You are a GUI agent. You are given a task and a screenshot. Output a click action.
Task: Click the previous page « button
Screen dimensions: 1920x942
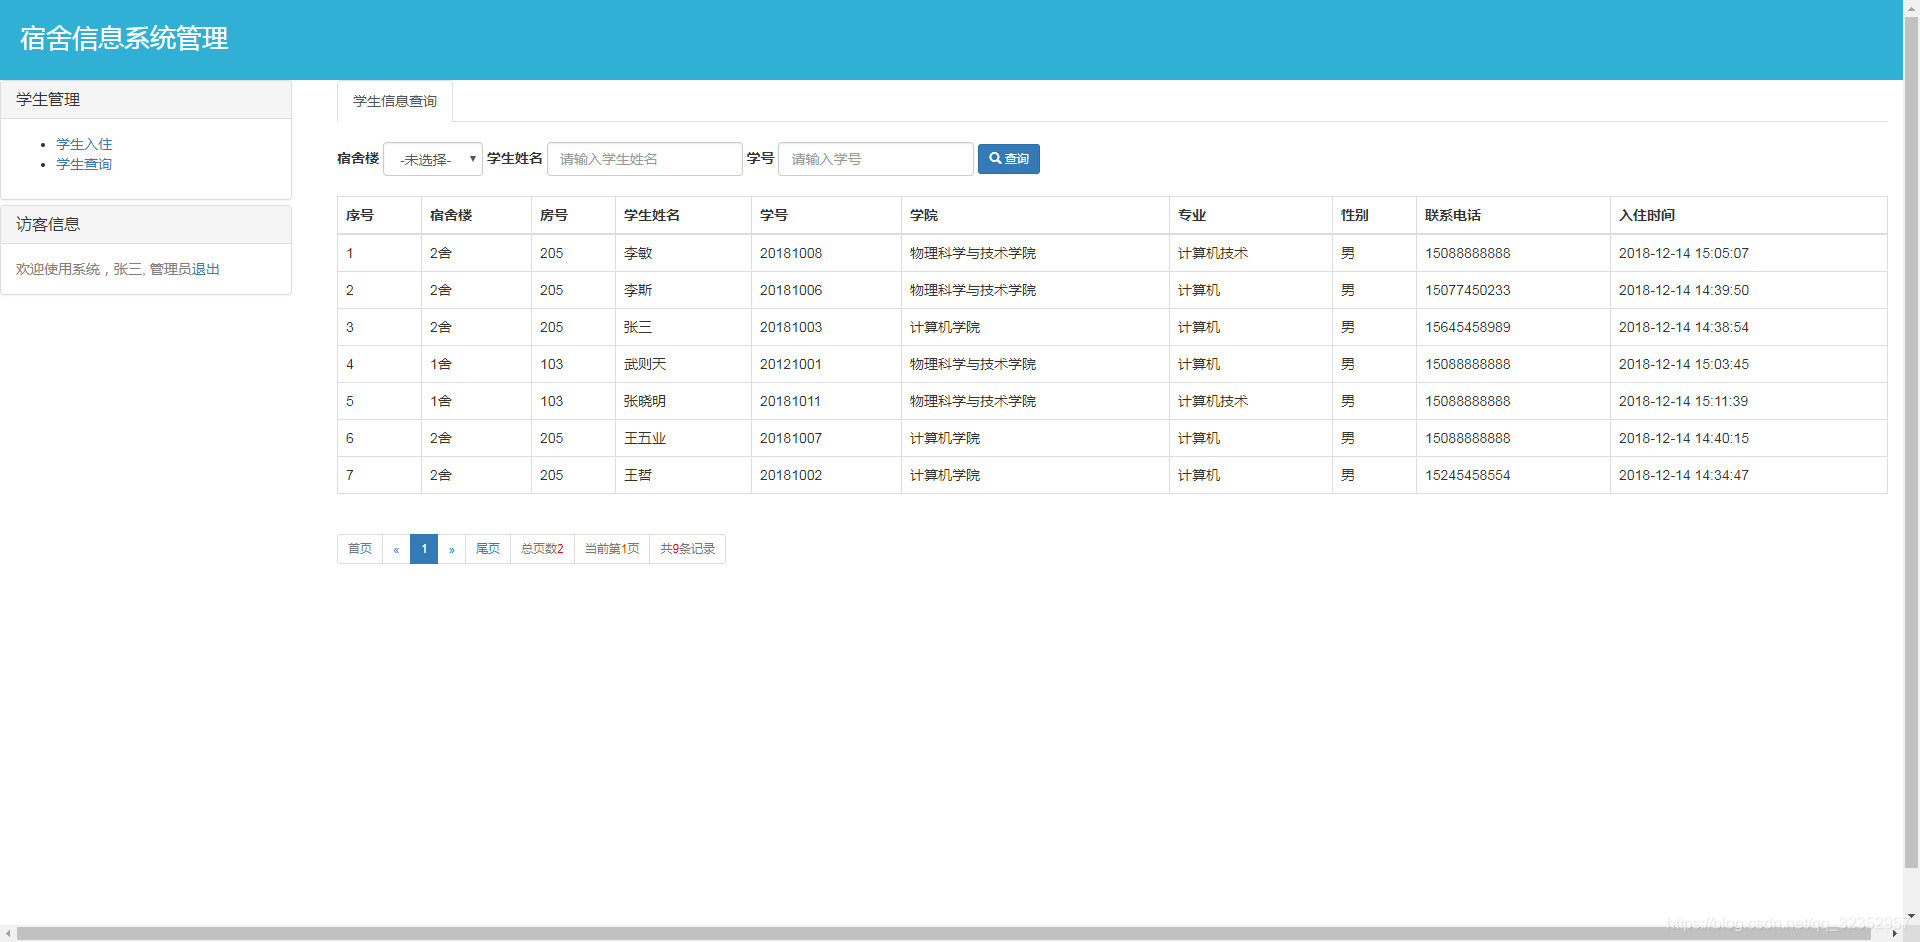pyautogui.click(x=396, y=549)
